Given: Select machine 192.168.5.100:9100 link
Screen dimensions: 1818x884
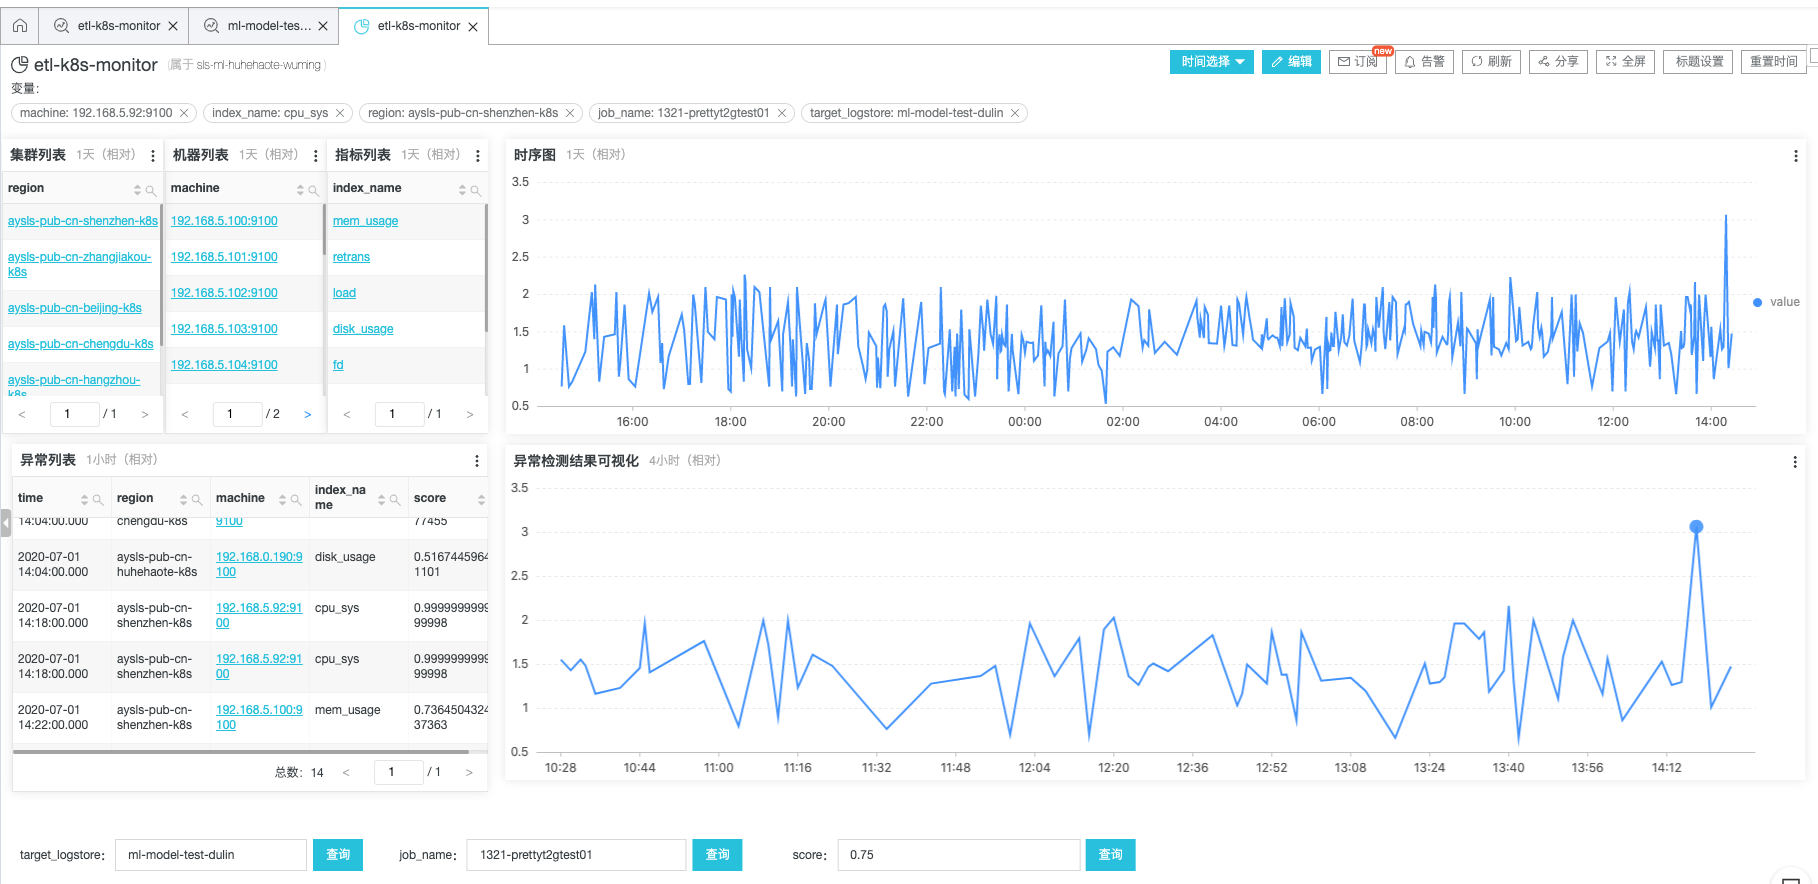Looking at the screenshot, I should pyautogui.click(x=224, y=221).
